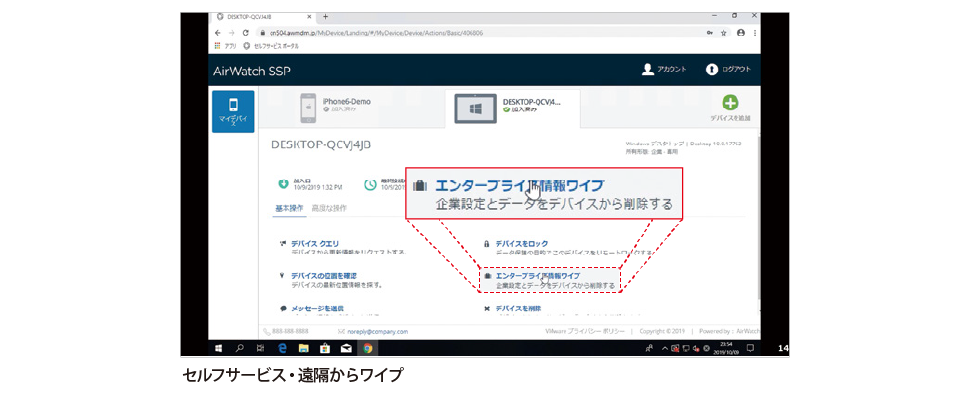
Task: Open File Explorer from taskbar
Action: [303, 348]
